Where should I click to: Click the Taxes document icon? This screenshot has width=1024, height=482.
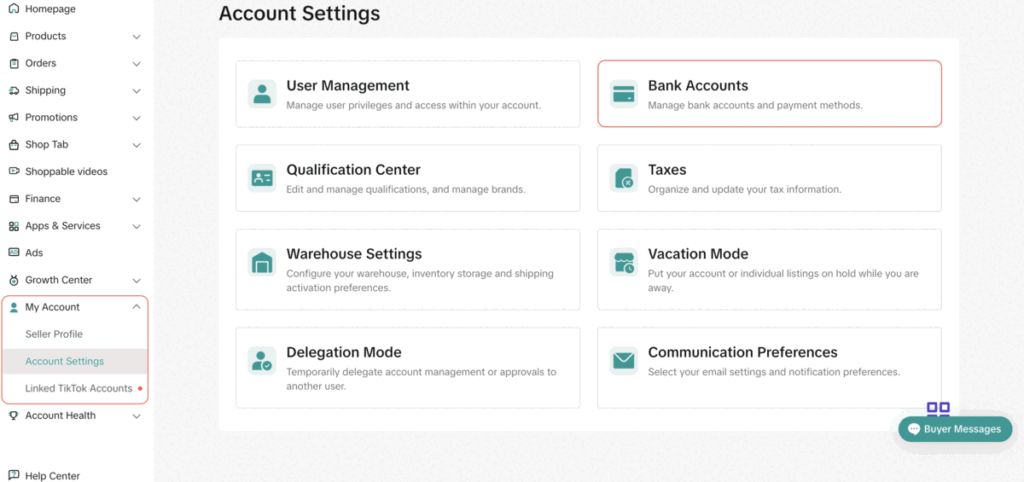point(624,178)
